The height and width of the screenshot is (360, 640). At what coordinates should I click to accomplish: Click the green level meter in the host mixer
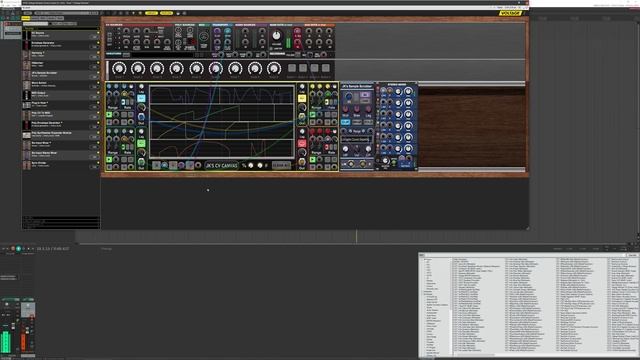[6, 341]
